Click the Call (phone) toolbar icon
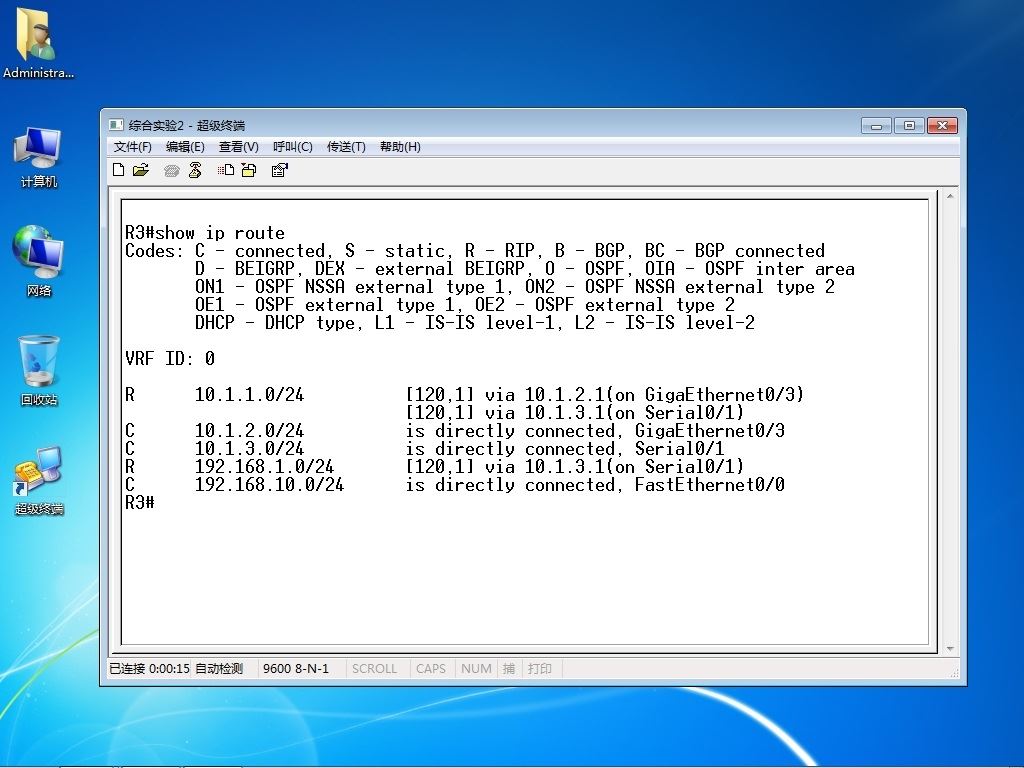 point(172,170)
